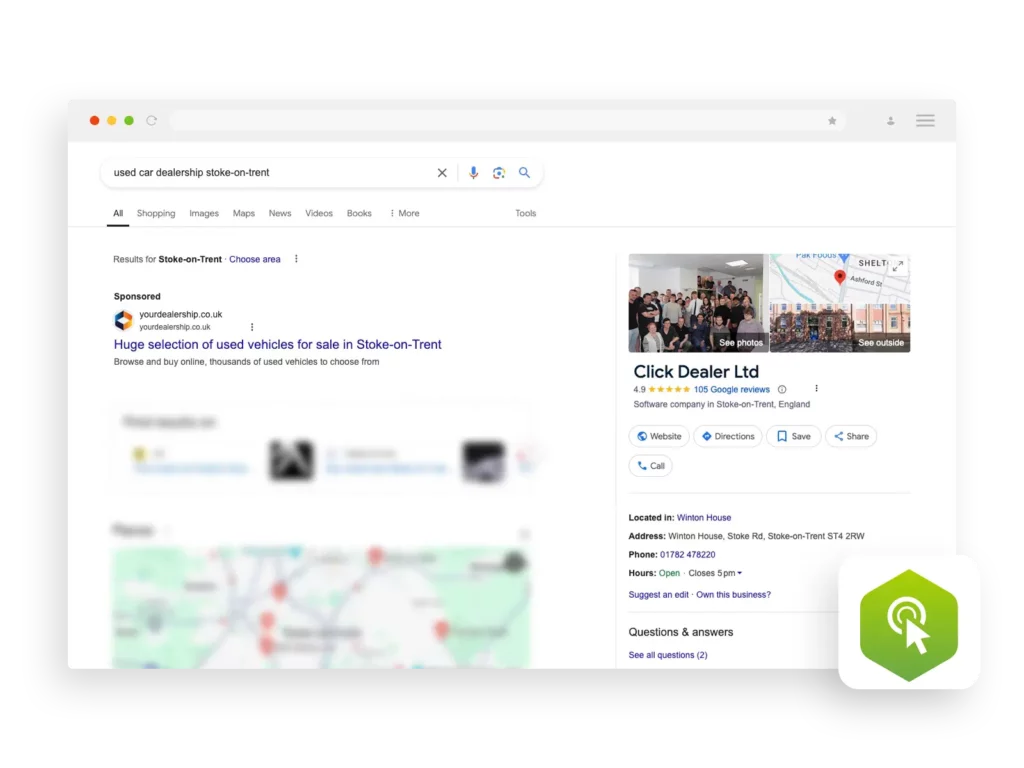Open more options dots beside Google reviews
This screenshot has width=1024, height=768.
click(x=816, y=389)
